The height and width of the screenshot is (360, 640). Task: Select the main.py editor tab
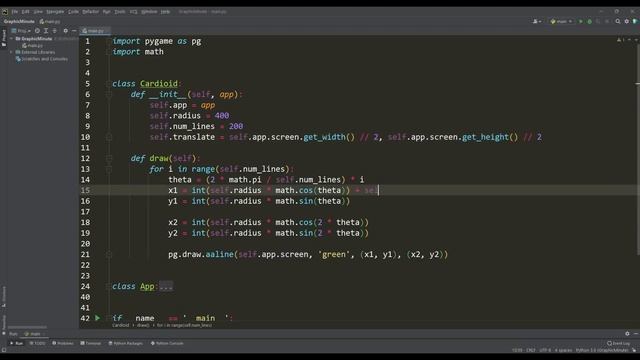pos(94,31)
